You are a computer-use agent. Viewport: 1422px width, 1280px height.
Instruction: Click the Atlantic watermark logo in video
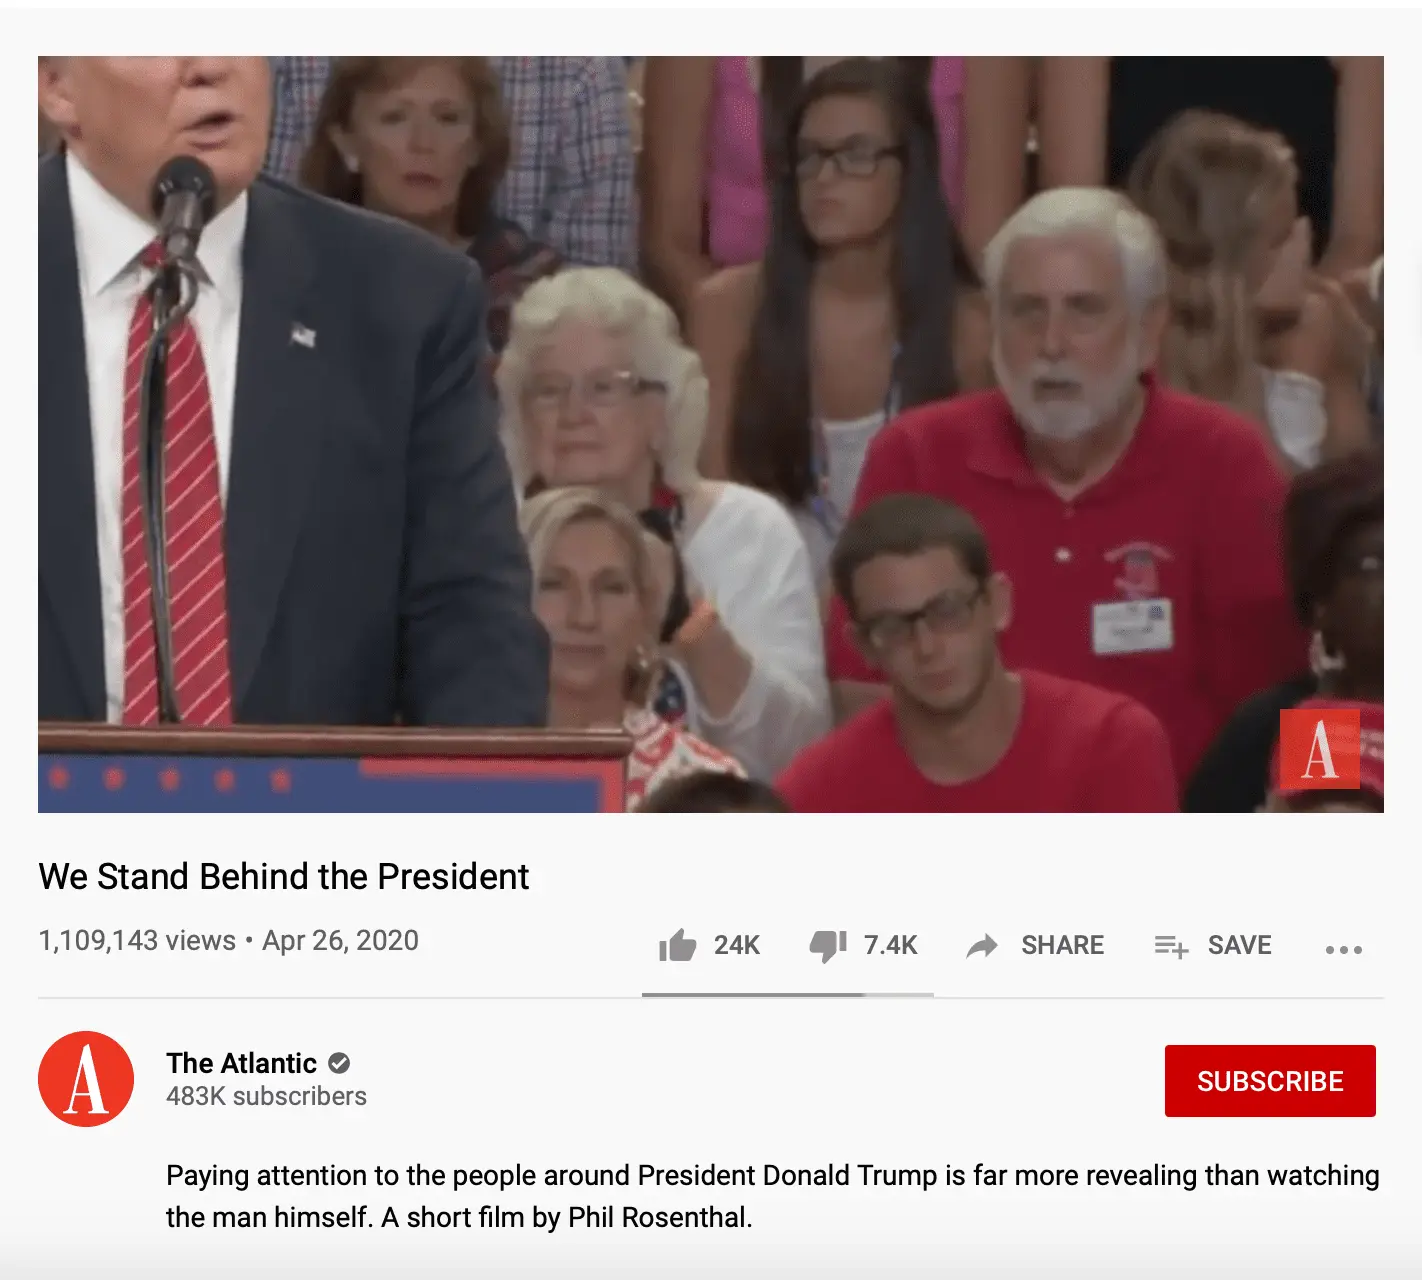pyautogui.click(x=1319, y=749)
